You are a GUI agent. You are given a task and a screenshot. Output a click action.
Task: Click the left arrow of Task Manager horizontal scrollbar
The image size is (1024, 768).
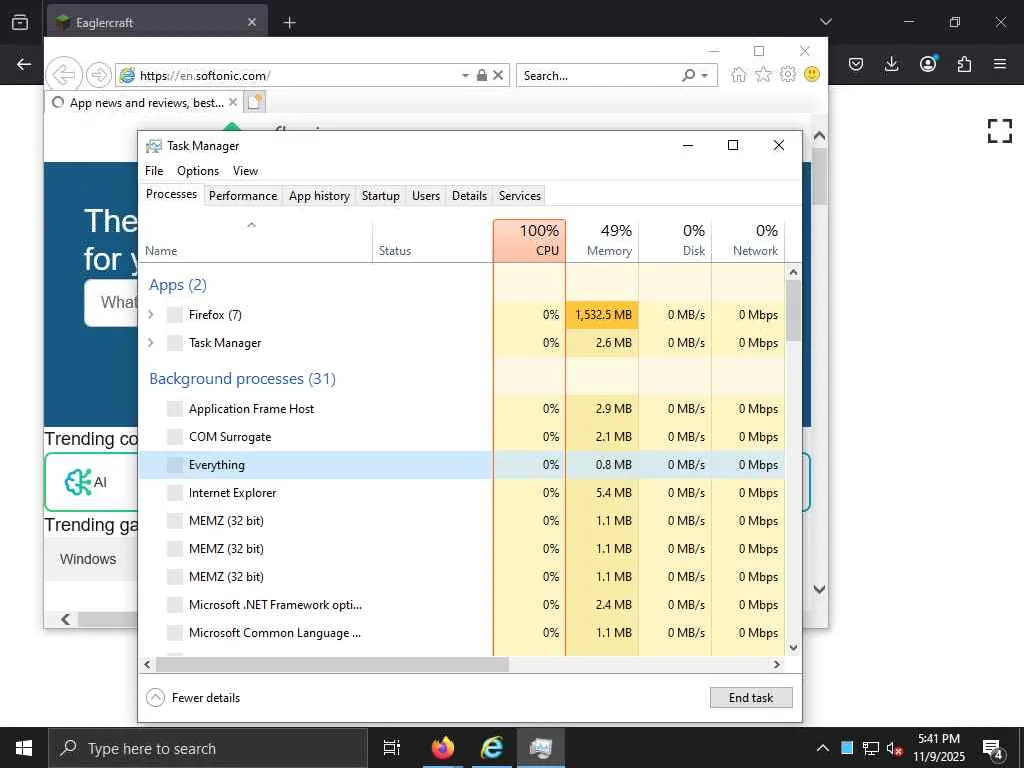point(147,664)
